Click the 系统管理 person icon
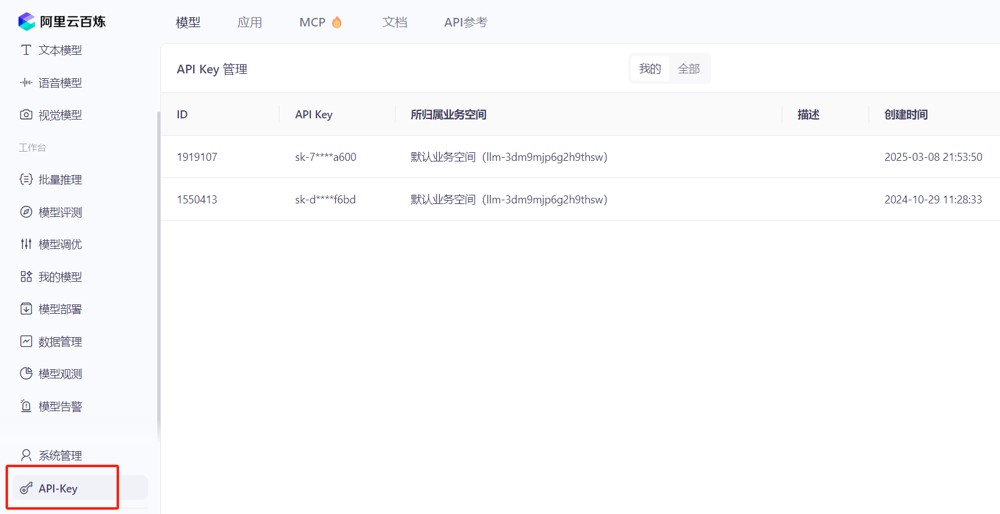This screenshot has width=1000, height=514. pos(26,455)
